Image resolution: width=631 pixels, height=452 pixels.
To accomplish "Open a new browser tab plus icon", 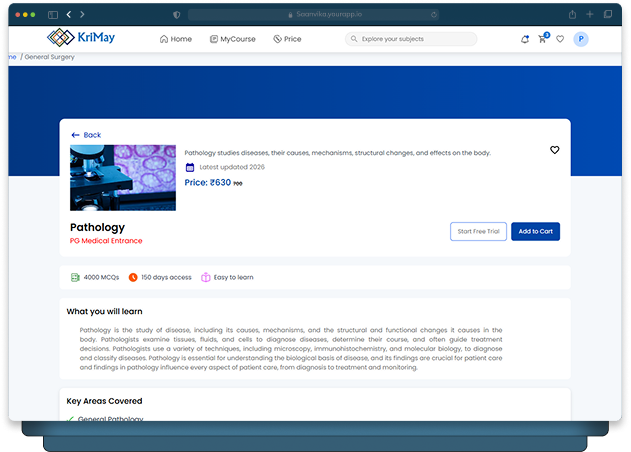I will pos(590,14).
